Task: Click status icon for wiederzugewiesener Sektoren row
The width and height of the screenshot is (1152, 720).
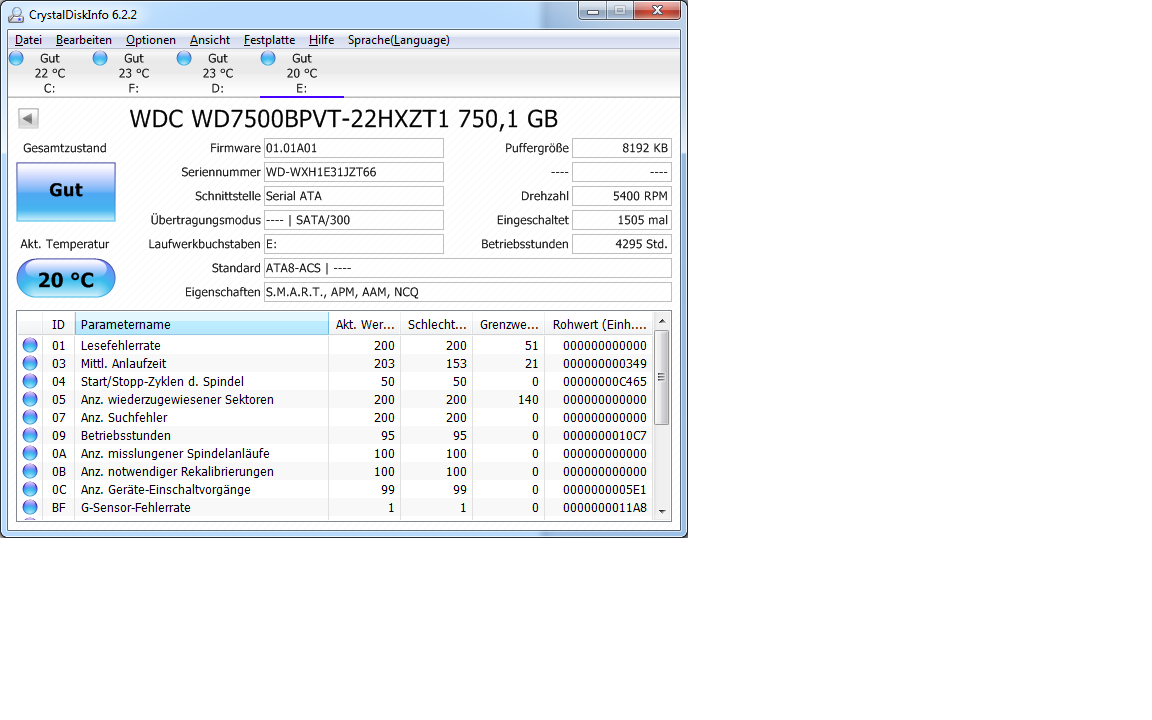Action: point(30,399)
